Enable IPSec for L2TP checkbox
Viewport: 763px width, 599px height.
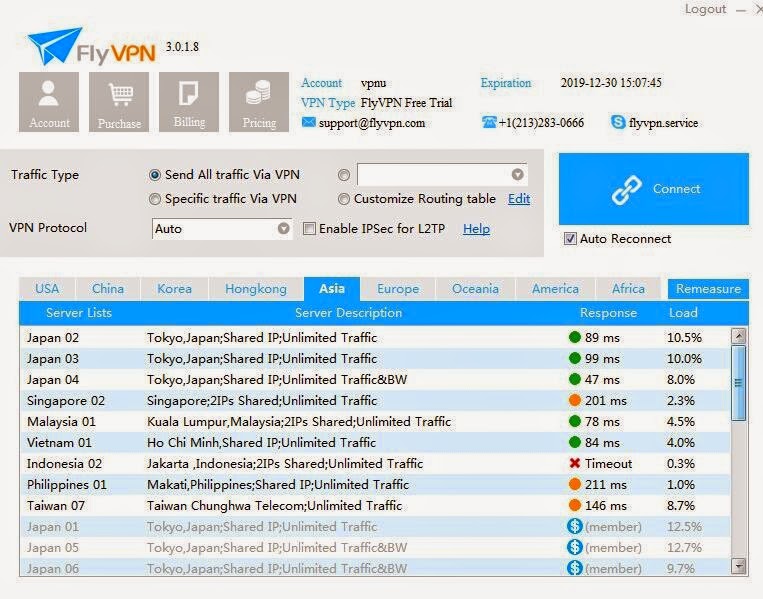pyautogui.click(x=309, y=228)
